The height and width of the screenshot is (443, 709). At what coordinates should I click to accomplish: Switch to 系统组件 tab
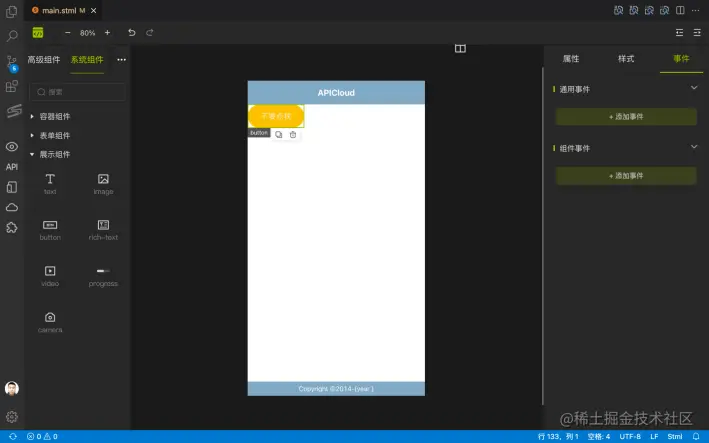87,60
